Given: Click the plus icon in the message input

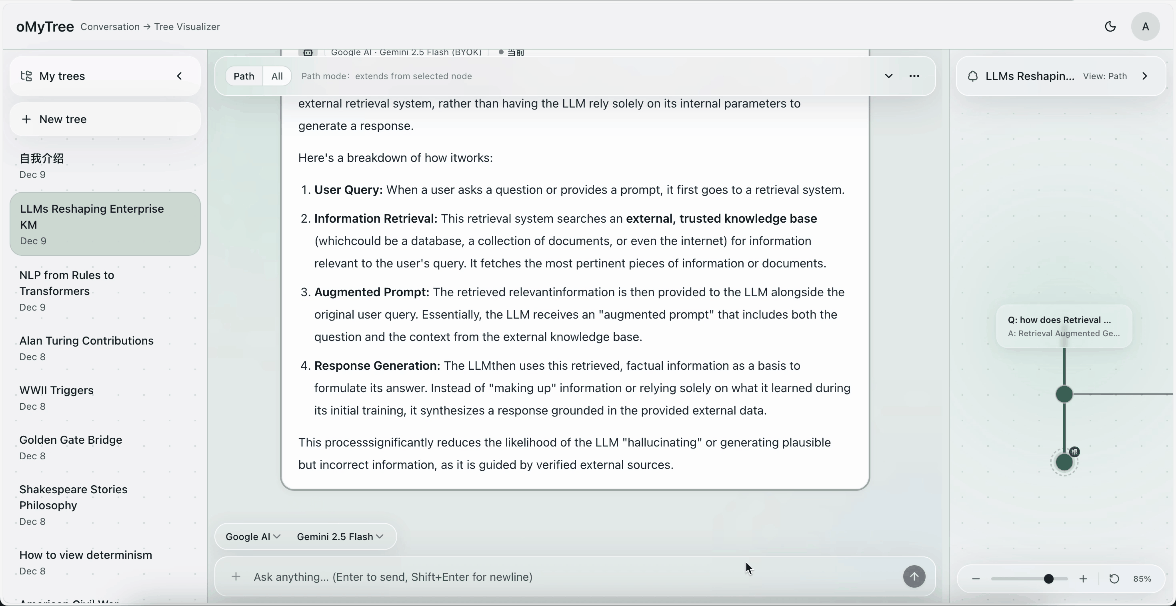Looking at the screenshot, I should (236, 577).
